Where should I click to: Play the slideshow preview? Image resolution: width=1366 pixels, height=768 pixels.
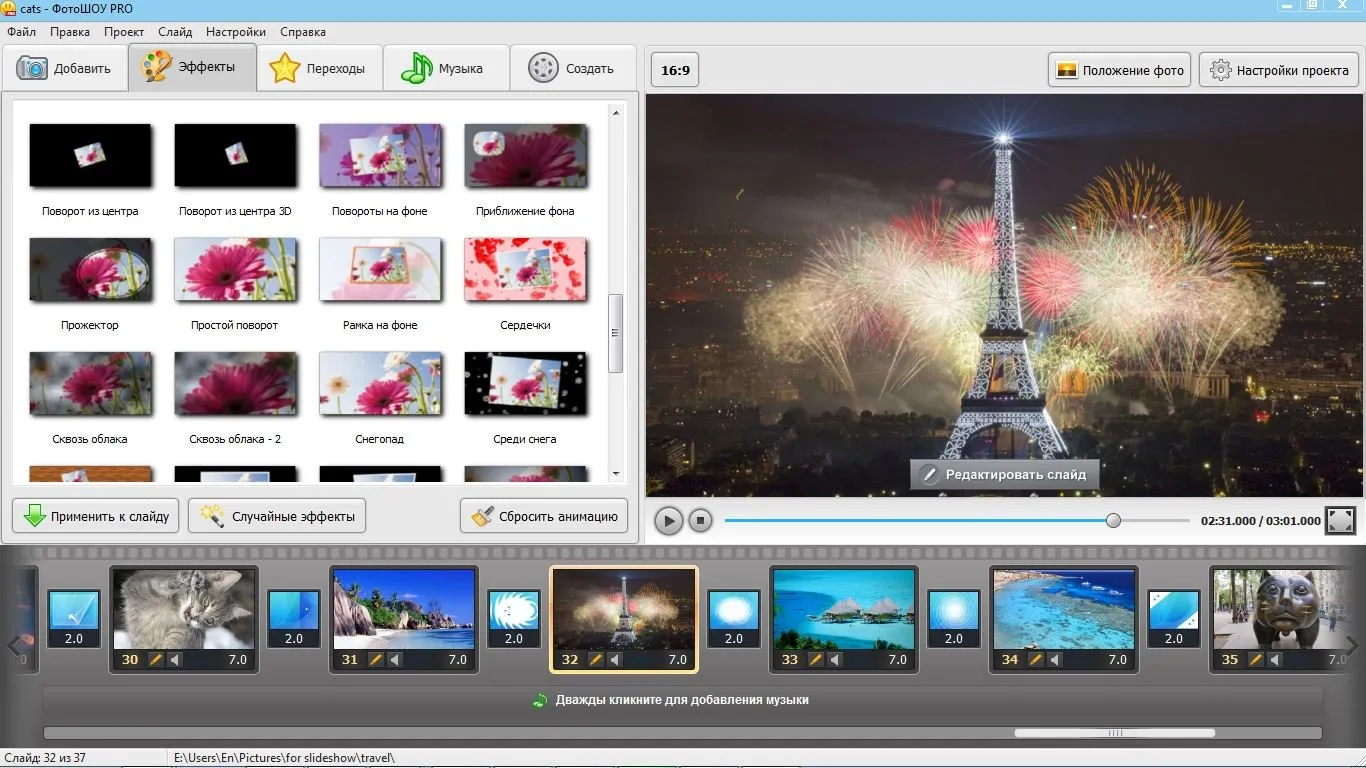[669, 521]
